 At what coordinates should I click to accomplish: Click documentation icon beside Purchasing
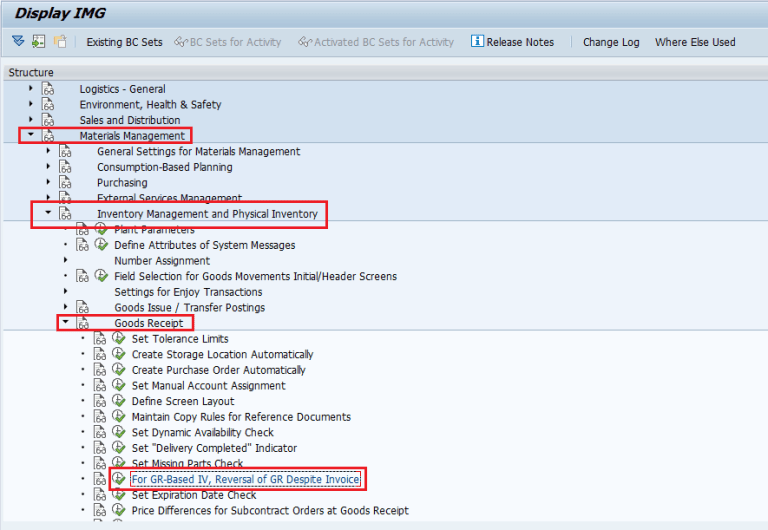(66, 182)
